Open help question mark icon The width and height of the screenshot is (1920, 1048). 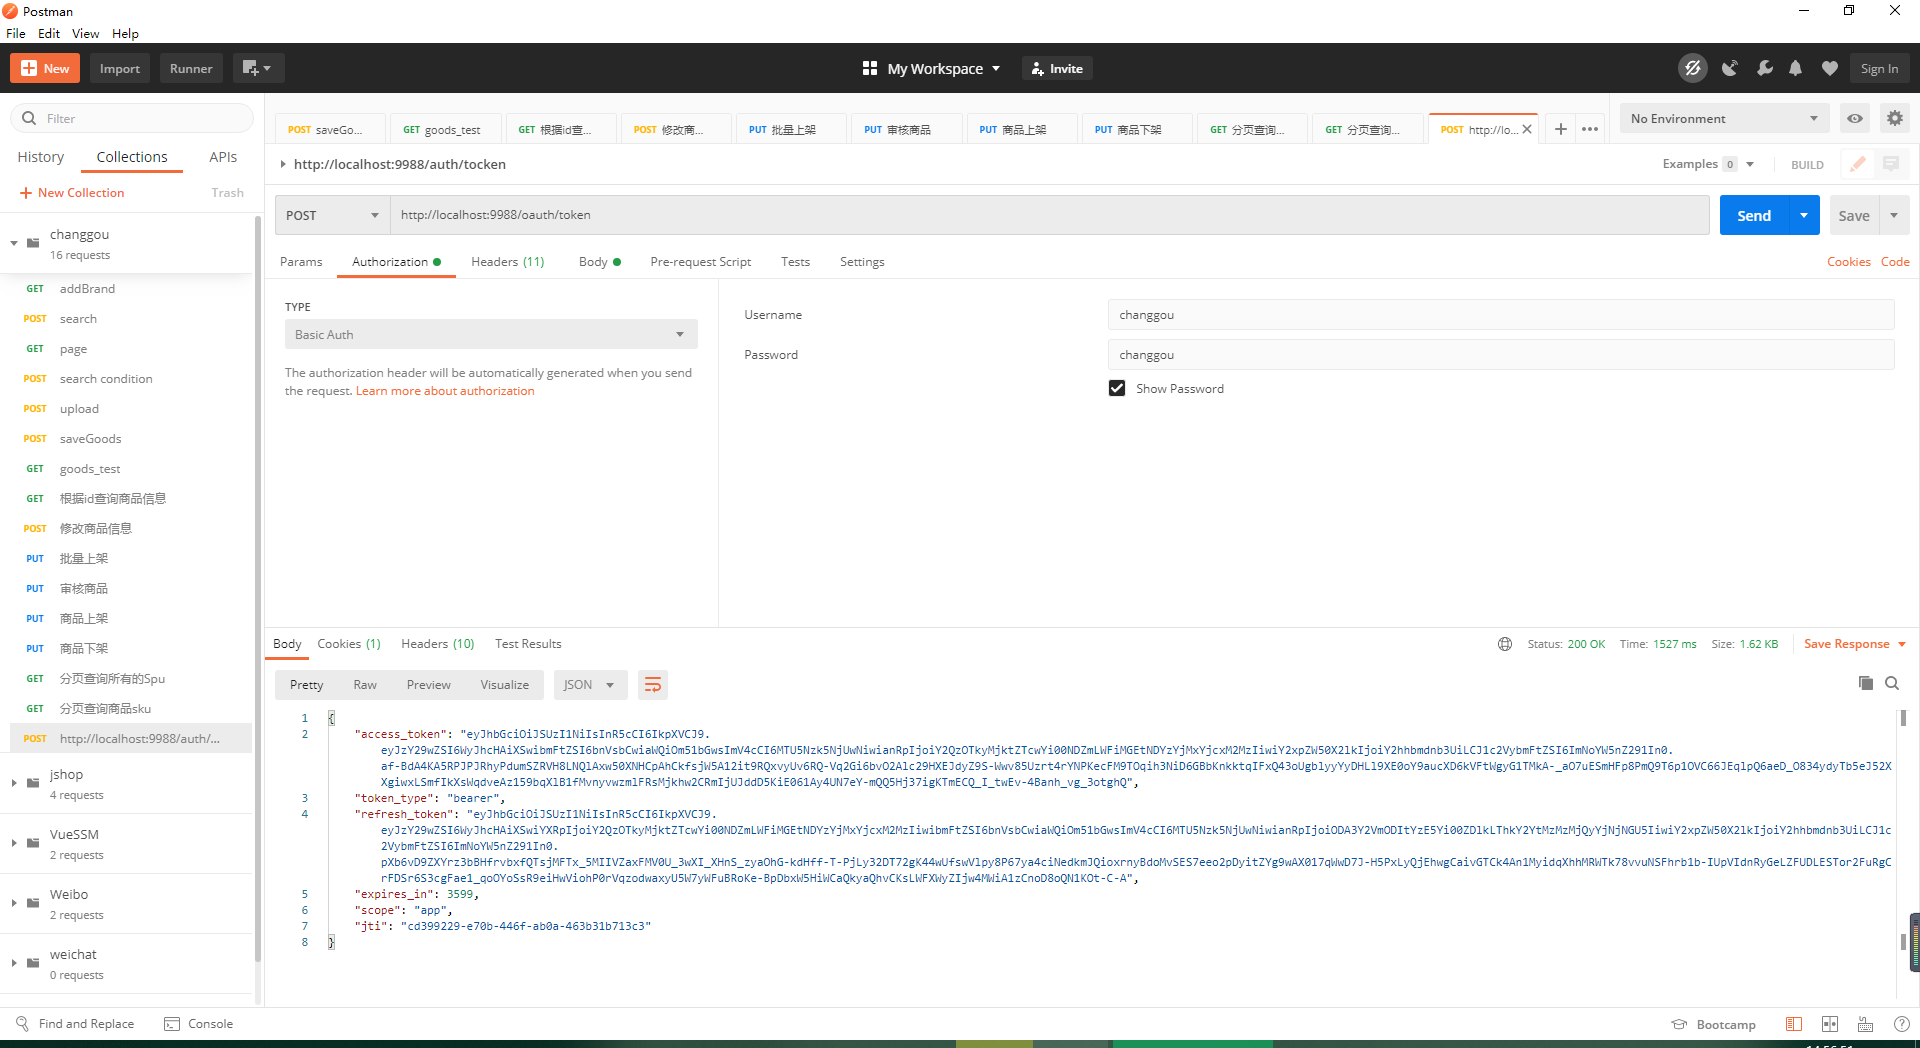tap(1901, 1024)
